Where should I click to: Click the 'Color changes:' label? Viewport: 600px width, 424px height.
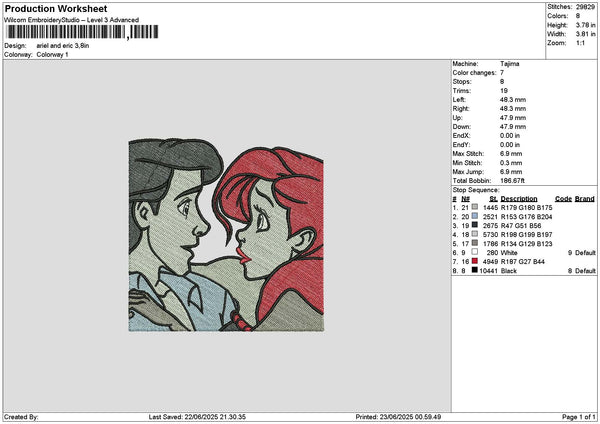(x=474, y=73)
